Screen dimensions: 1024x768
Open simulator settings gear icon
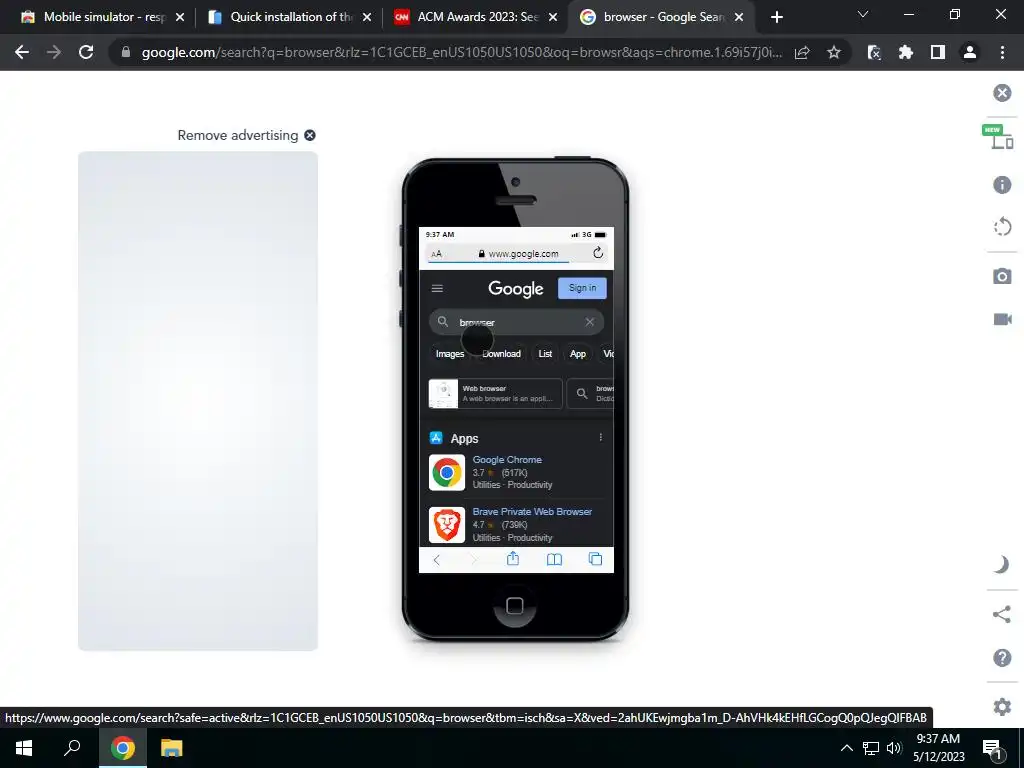[x=1002, y=706]
